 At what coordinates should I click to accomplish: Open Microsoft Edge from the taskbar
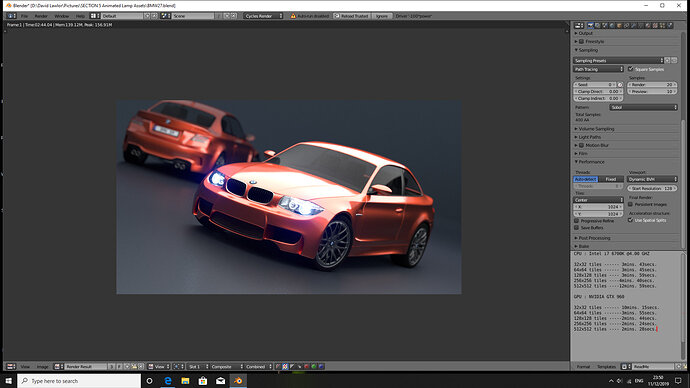coord(168,381)
